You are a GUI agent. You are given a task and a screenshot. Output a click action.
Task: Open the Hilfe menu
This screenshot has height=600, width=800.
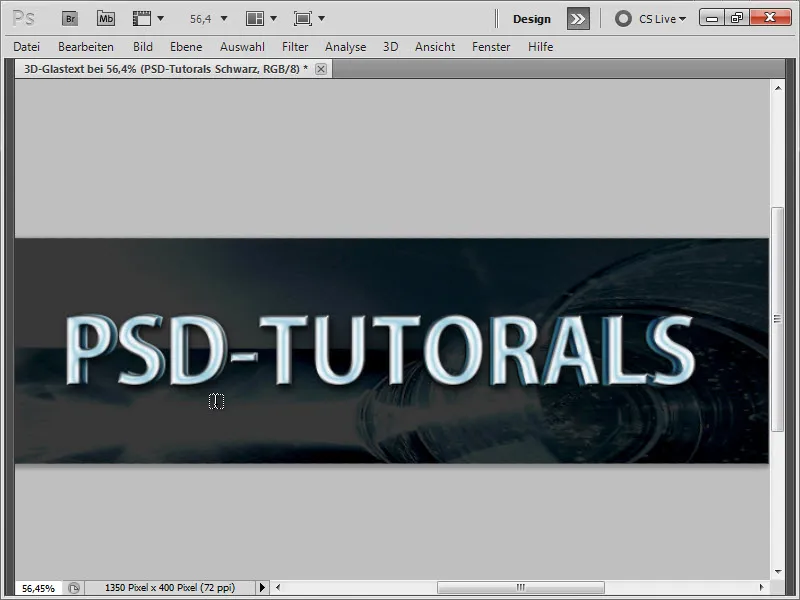(x=541, y=47)
